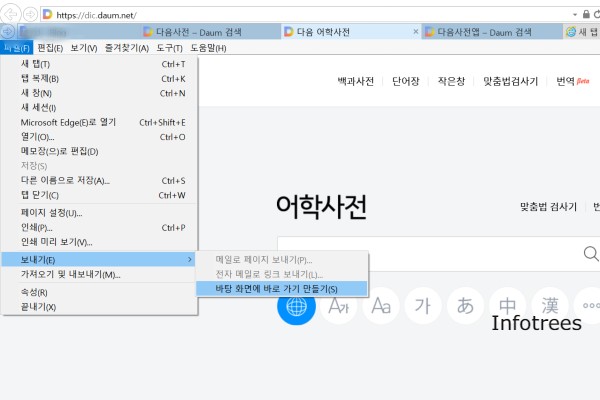Open the 도움말(H) menu
This screenshot has height=400, width=600.
click(208, 48)
